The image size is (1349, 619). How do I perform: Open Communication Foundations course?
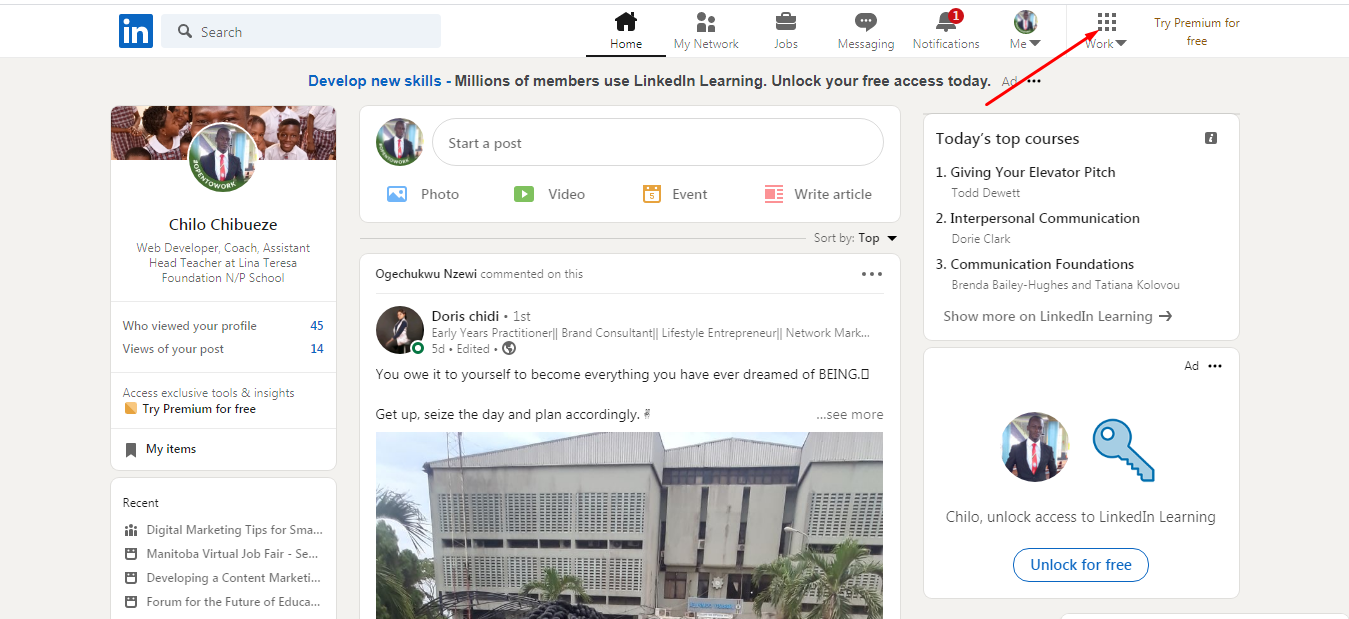tap(1042, 264)
